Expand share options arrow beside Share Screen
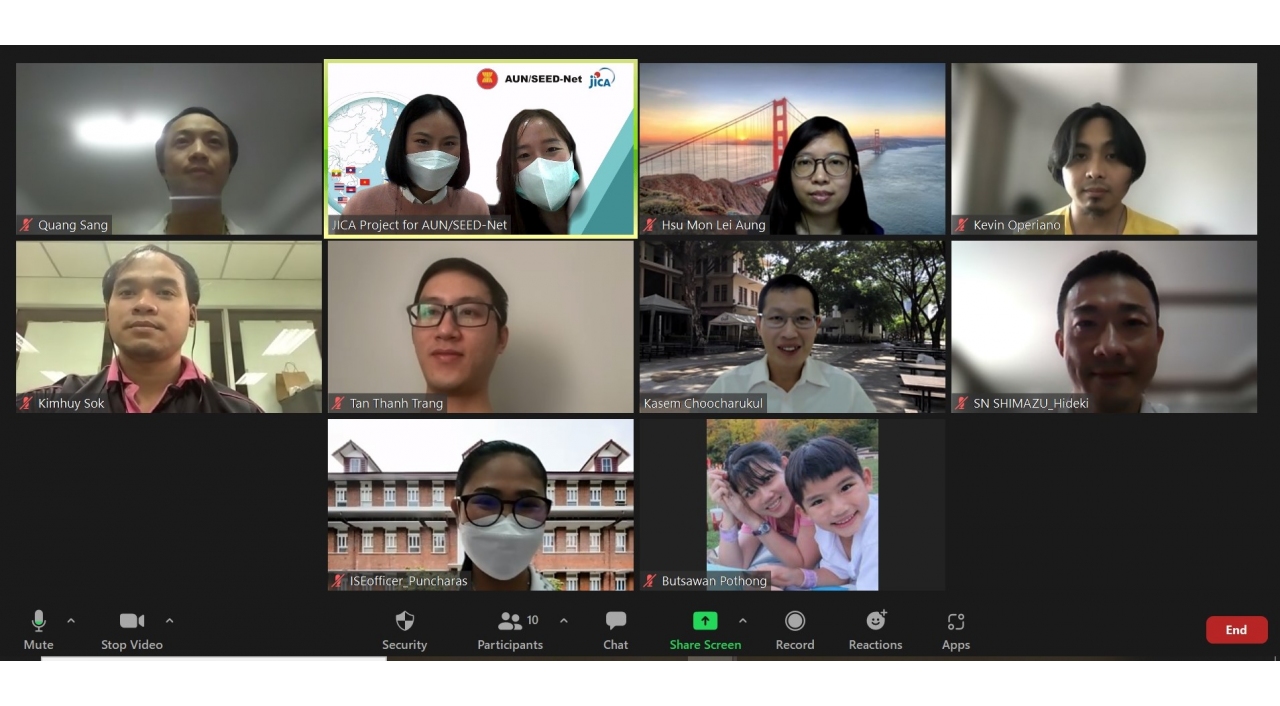This screenshot has height=706, width=1280. [742, 621]
